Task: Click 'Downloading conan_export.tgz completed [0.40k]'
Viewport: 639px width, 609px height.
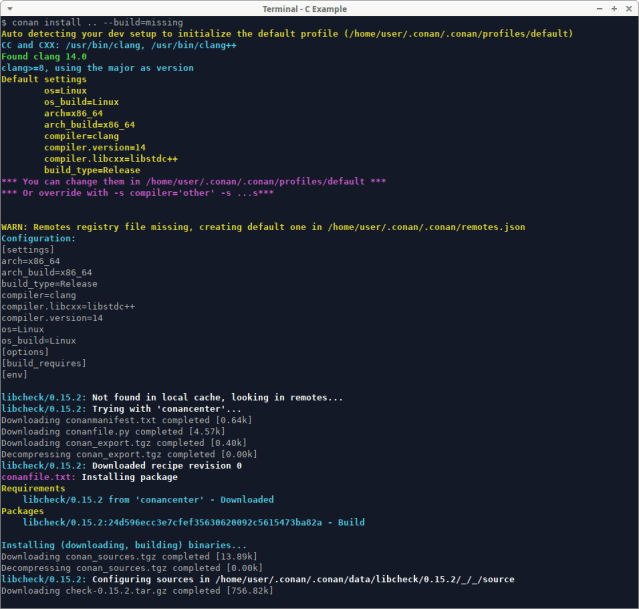Action: (124, 443)
